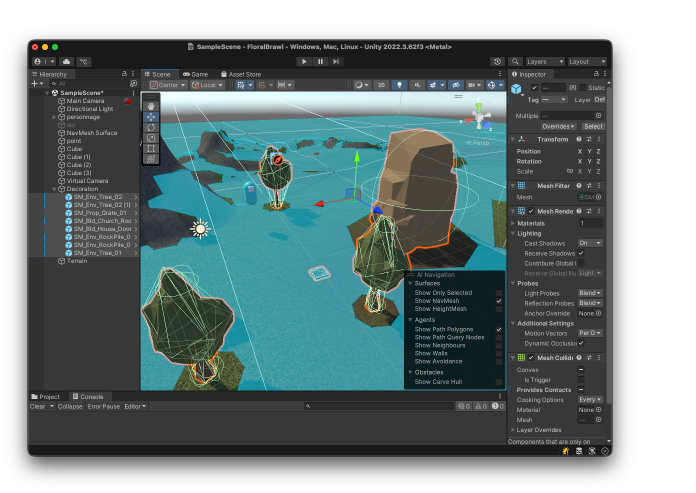Select the Hand view tool
Image resolution: width=696 pixels, height=493 pixels.
tap(151, 106)
